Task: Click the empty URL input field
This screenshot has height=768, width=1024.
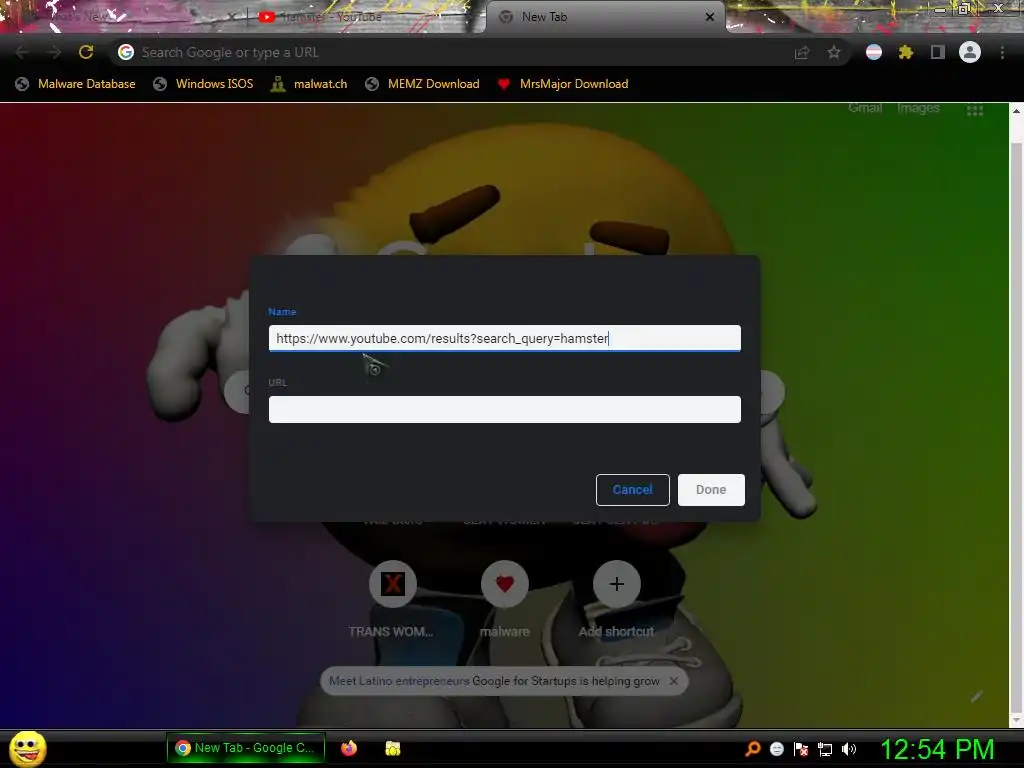Action: click(505, 409)
